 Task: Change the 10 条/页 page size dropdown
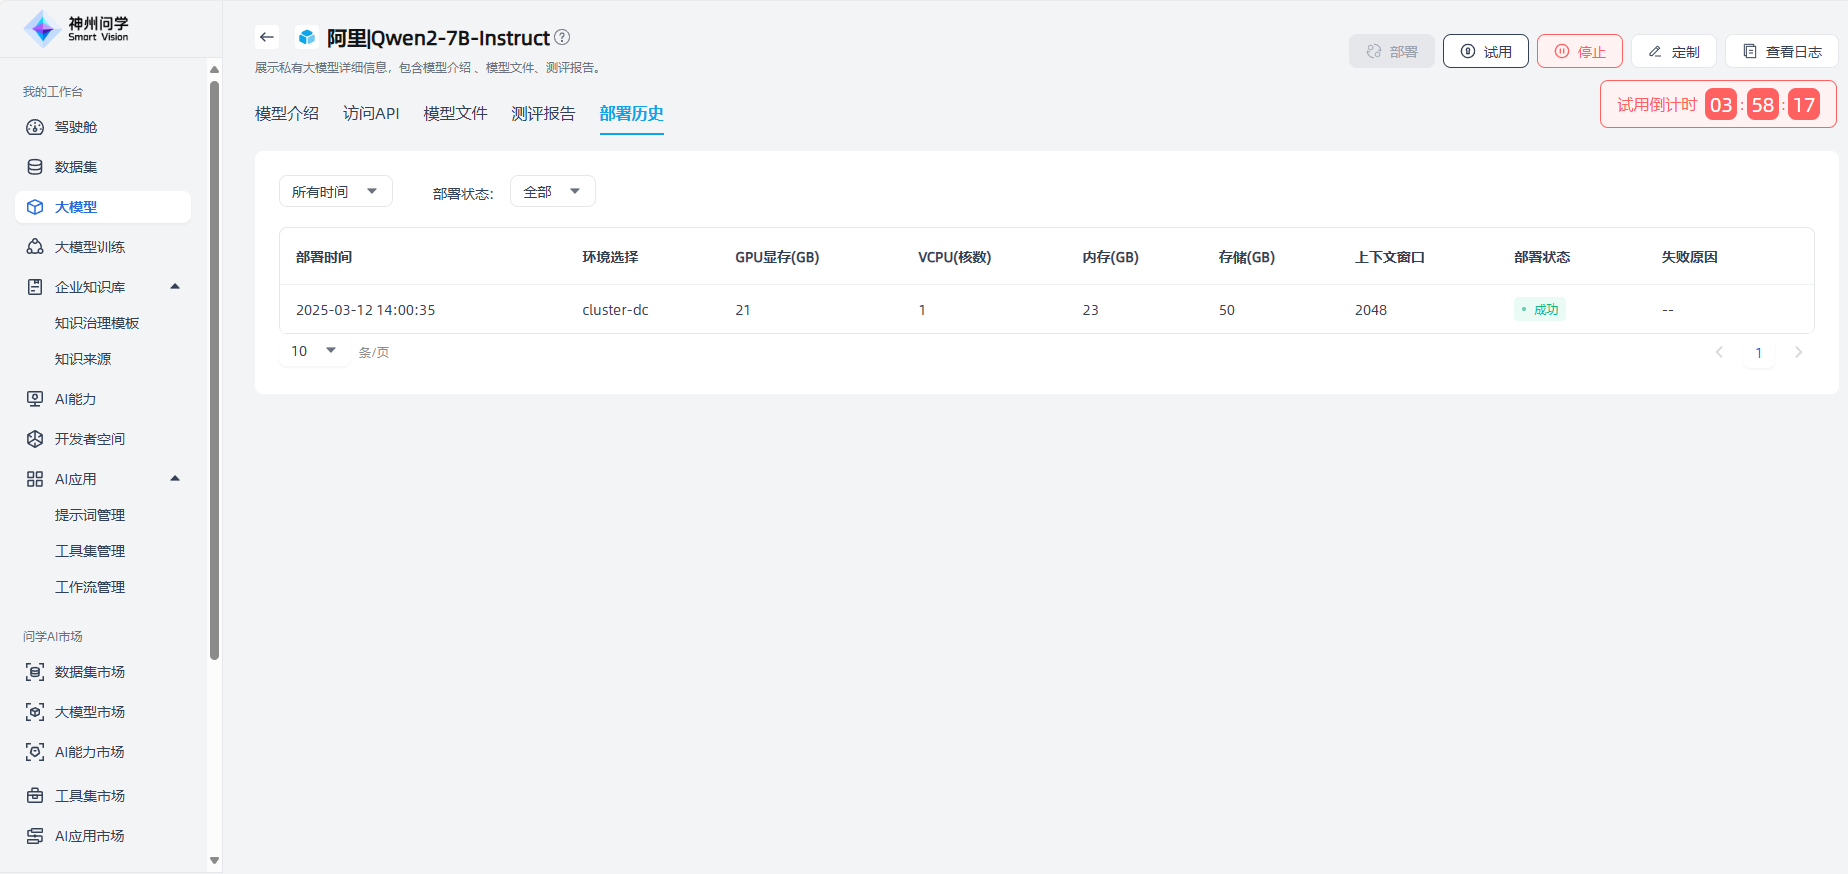[x=313, y=351]
